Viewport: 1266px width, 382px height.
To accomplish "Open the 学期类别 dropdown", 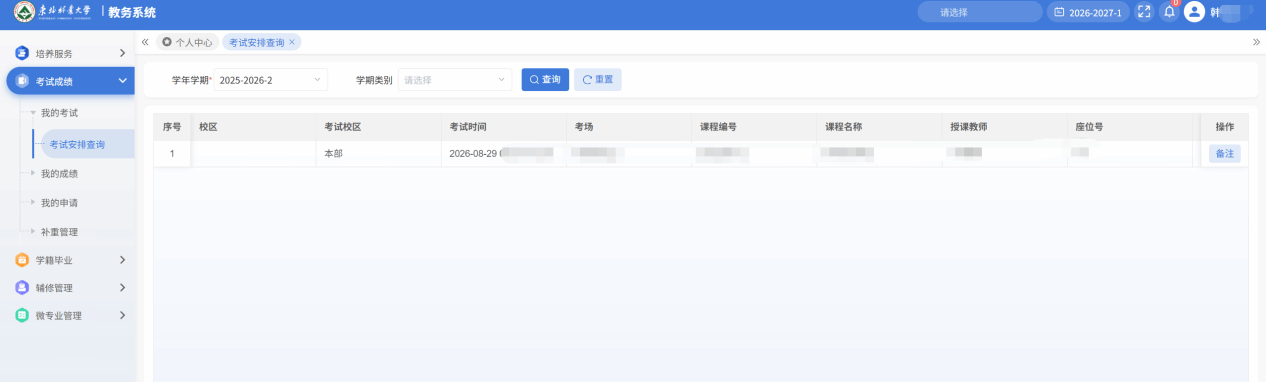I will tap(455, 80).
